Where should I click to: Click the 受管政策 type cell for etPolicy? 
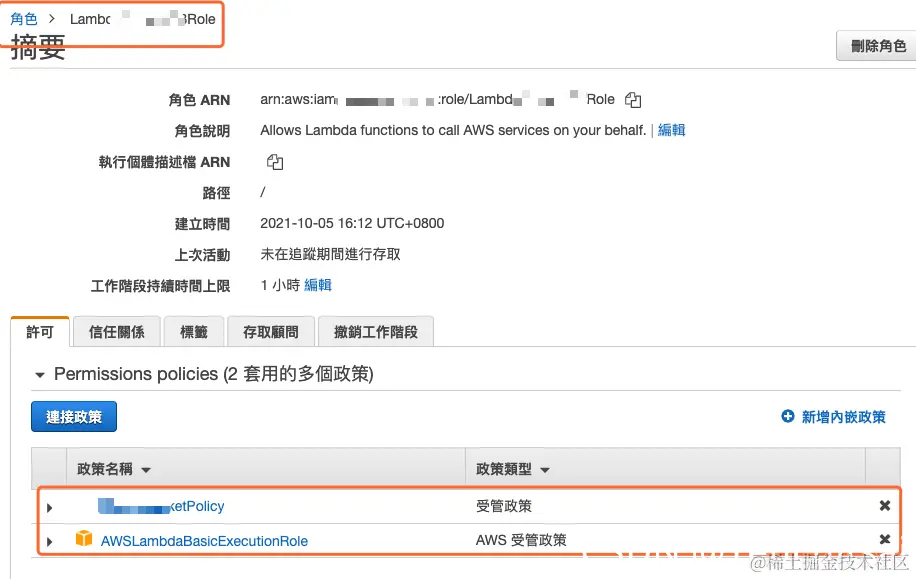coord(504,506)
